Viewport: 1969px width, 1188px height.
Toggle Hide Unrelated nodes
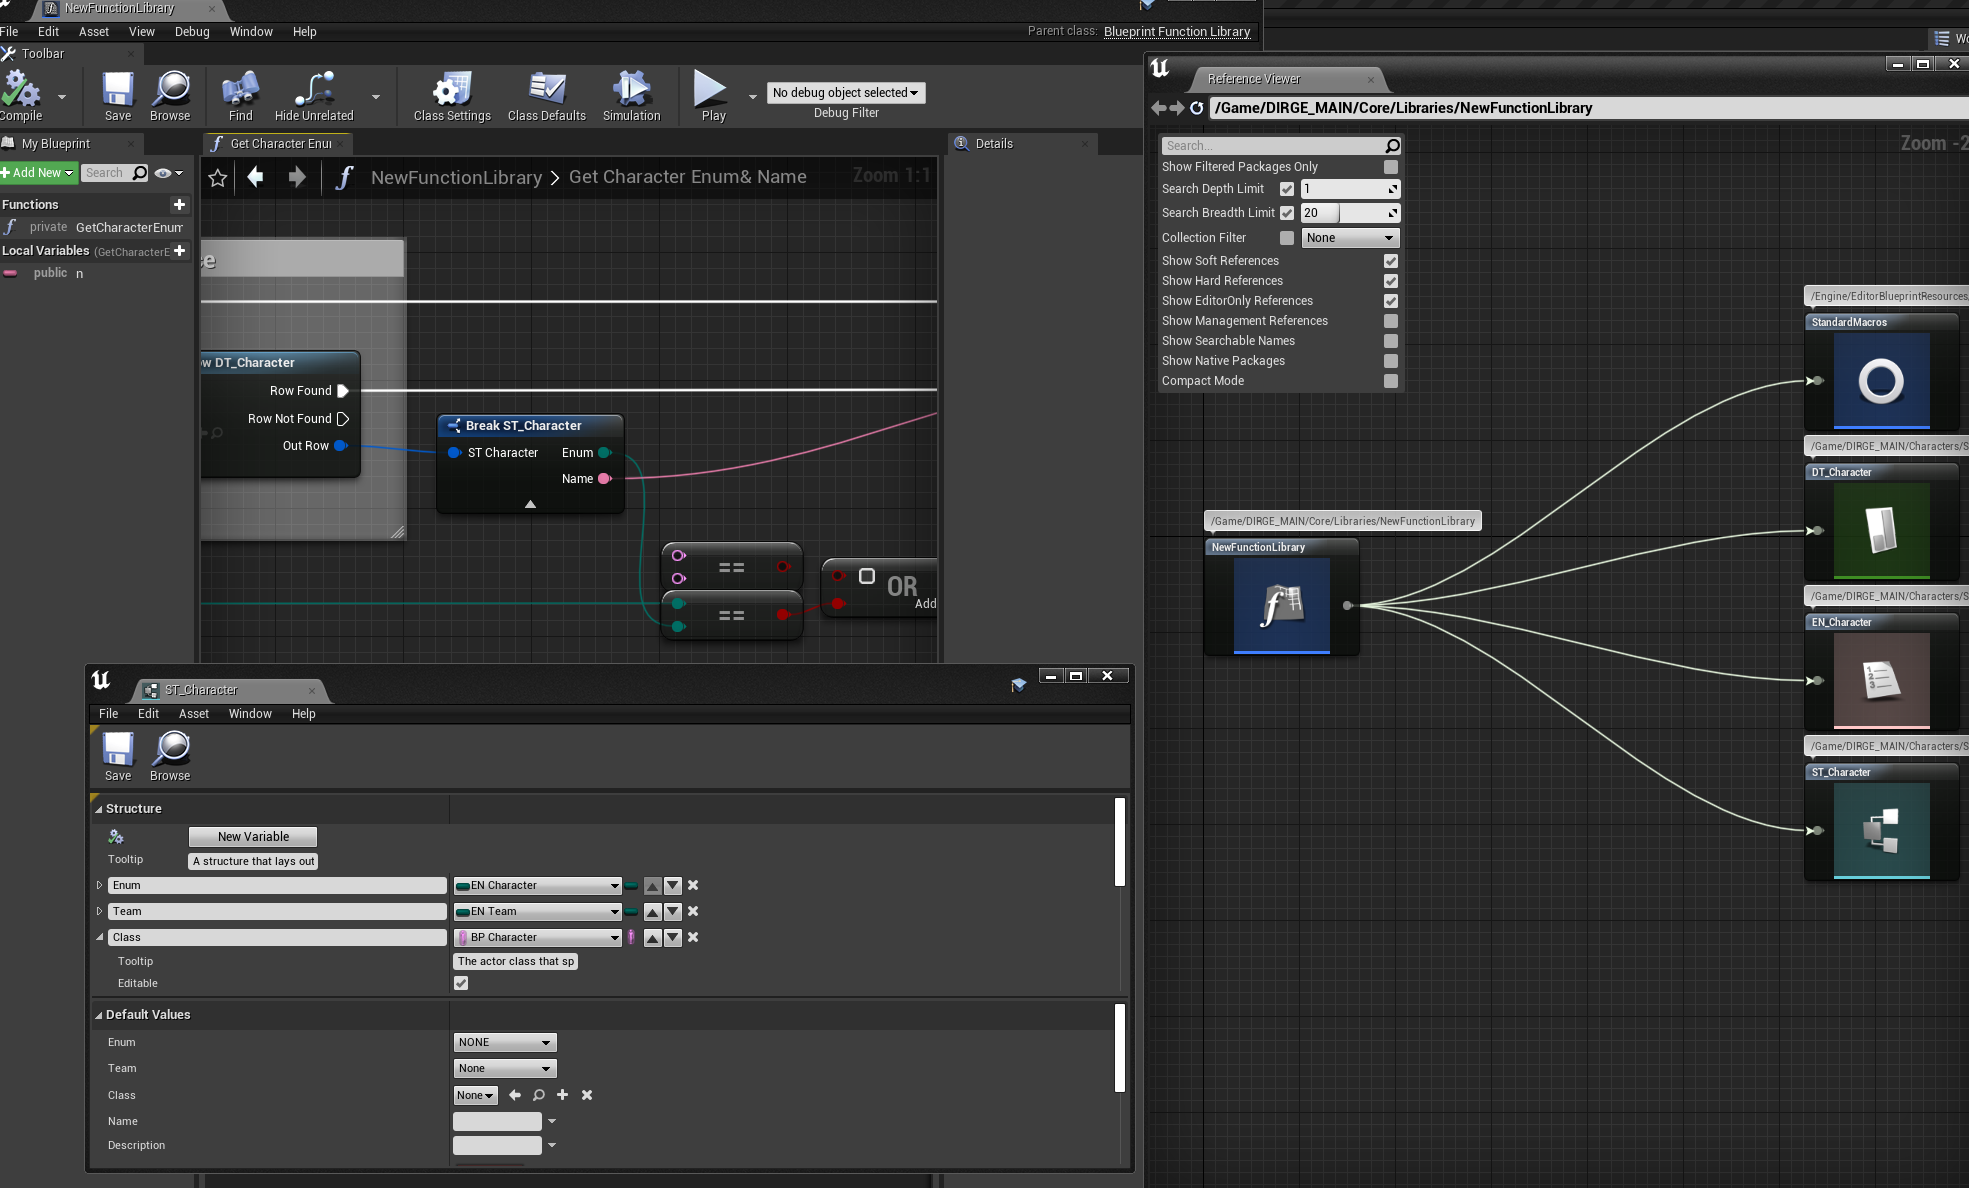(314, 96)
